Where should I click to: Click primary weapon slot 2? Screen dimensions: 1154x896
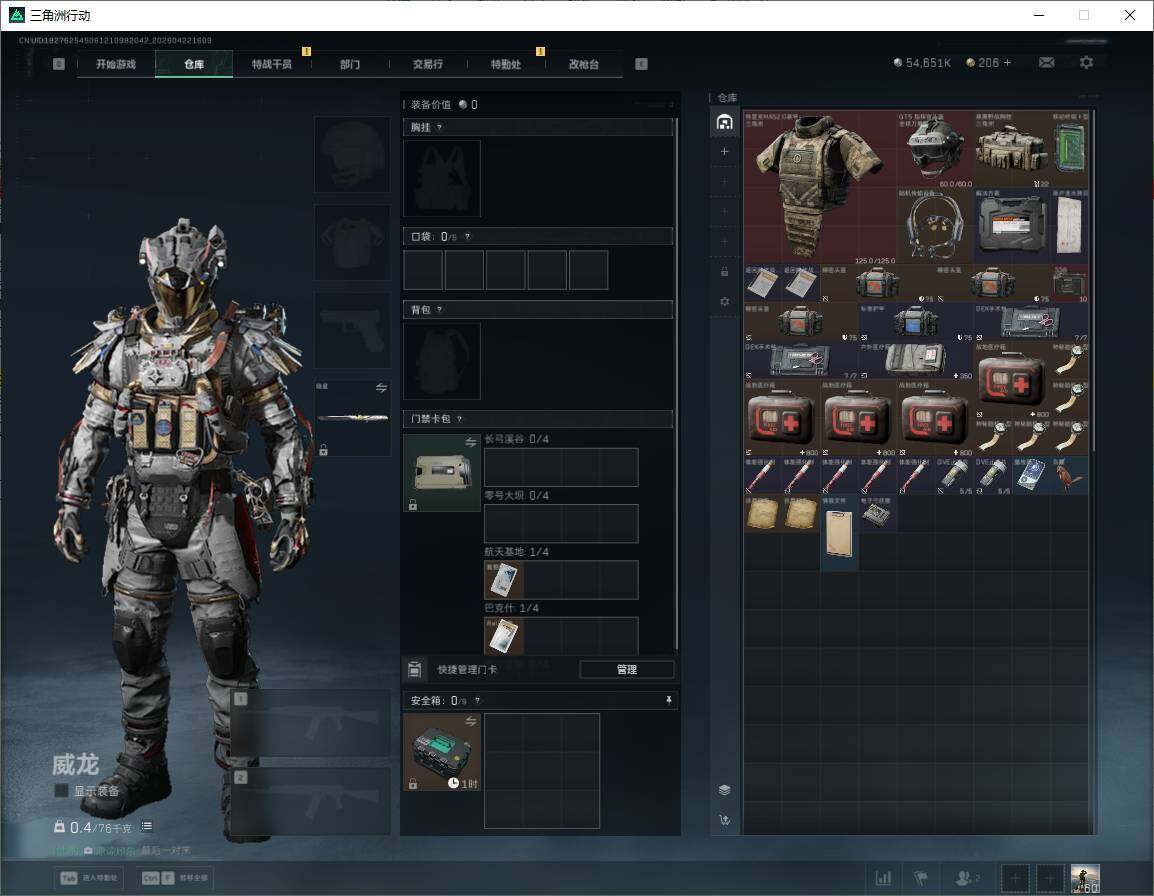(x=311, y=801)
